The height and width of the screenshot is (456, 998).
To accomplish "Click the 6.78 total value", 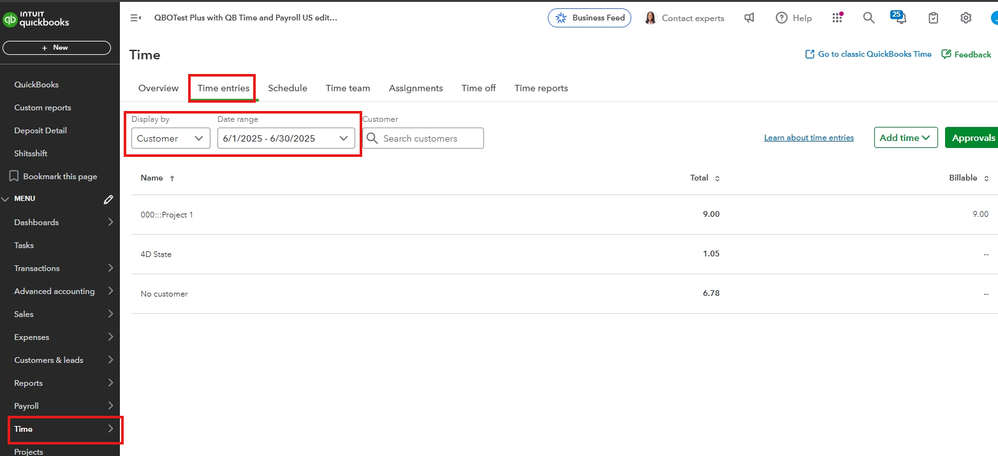I will [712, 294].
